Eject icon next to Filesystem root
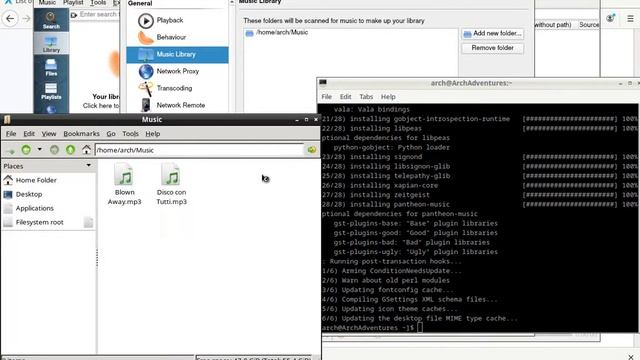 pos(88,222)
